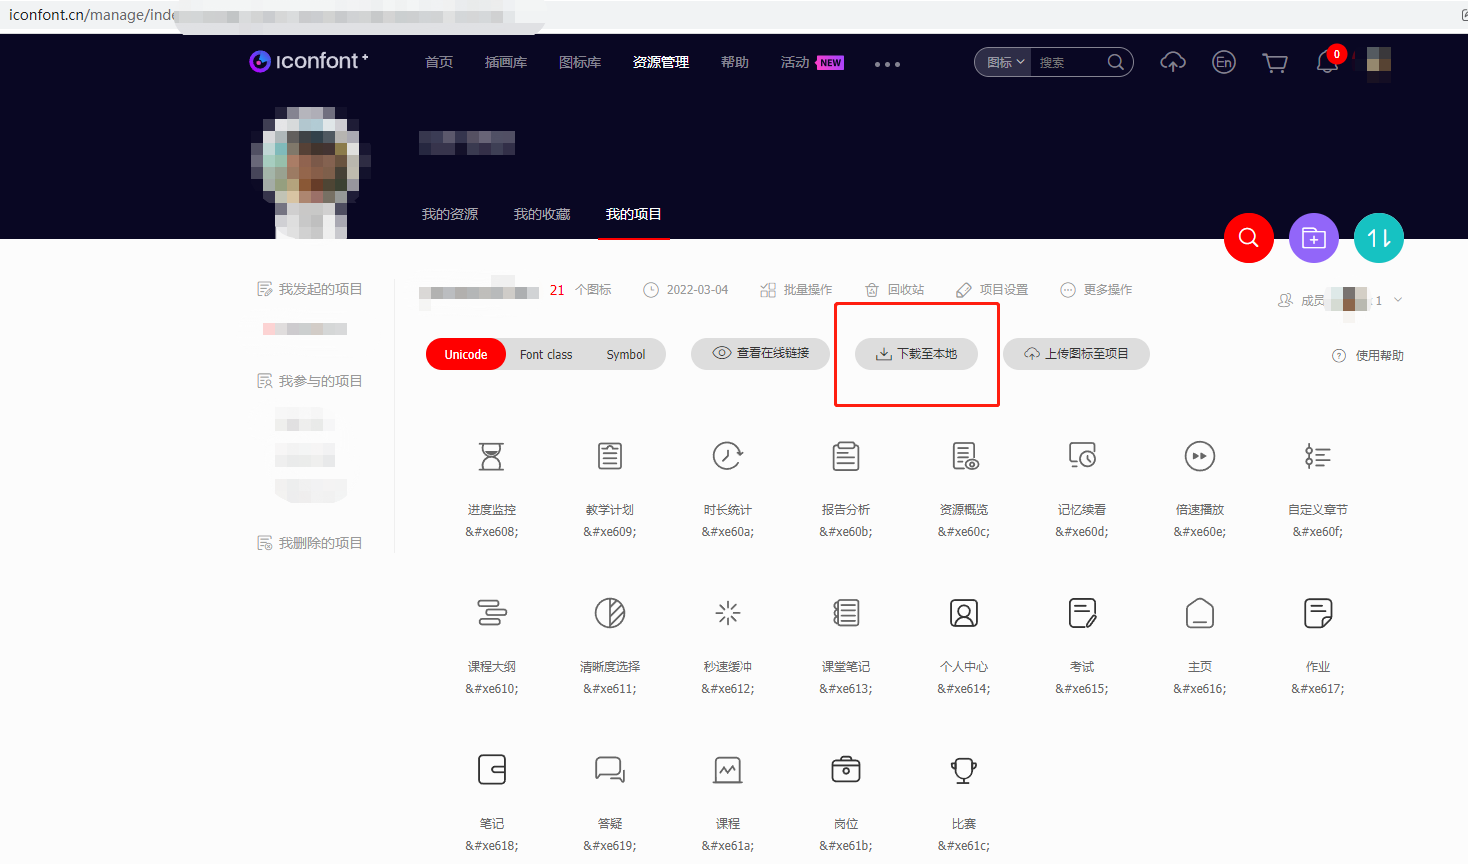The height and width of the screenshot is (864, 1468).
Task: Open the upload cloud icon in top bar
Action: [1172, 62]
